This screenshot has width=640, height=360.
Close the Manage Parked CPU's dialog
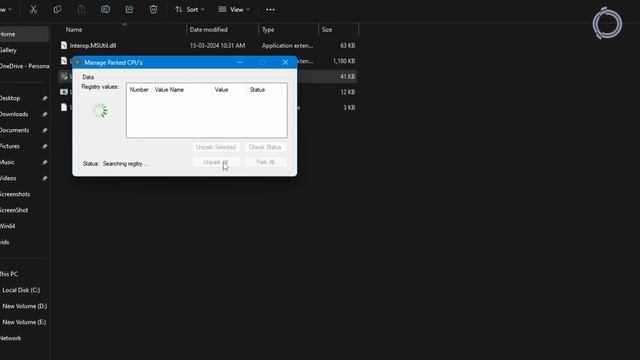(x=285, y=62)
